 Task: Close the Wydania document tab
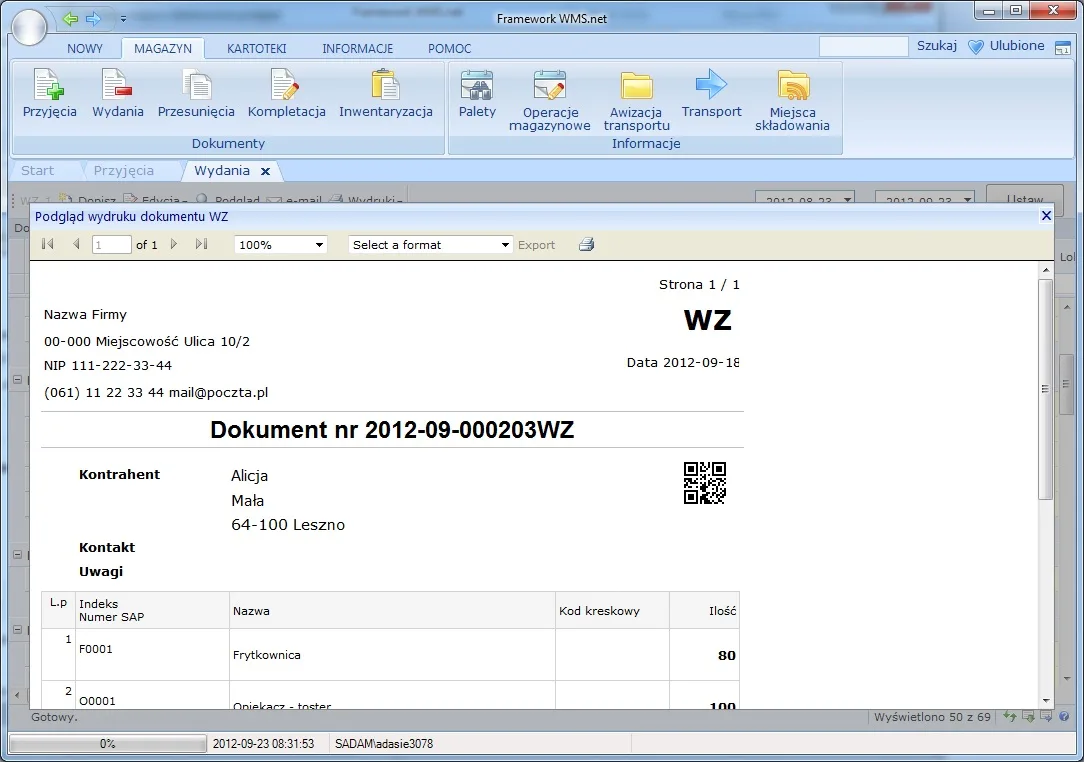point(265,171)
